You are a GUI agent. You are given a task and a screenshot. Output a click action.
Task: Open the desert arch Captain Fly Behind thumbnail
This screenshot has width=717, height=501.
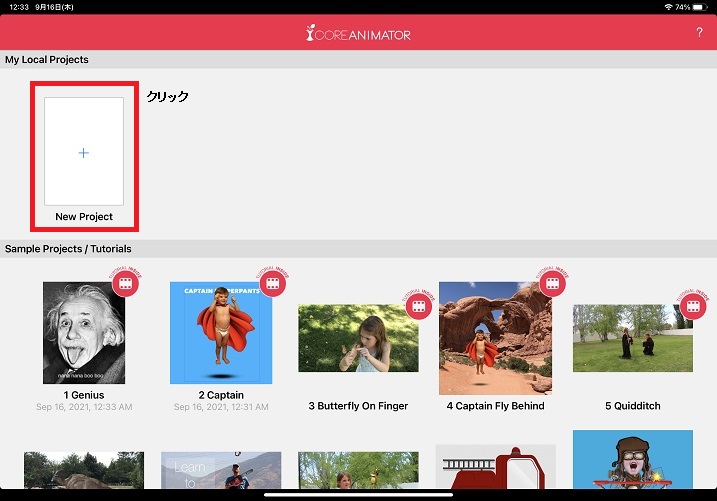(495, 336)
